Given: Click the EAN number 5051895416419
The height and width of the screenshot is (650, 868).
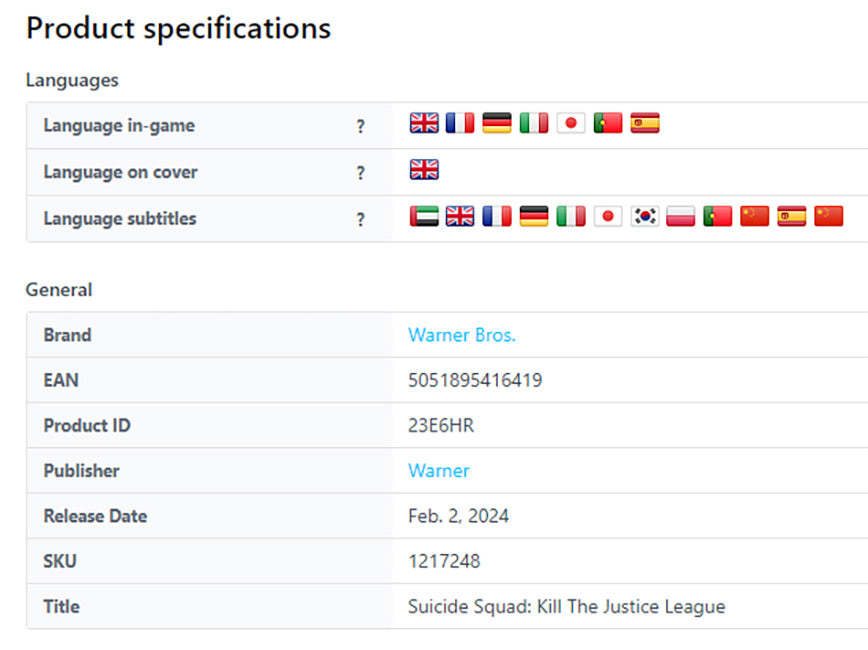Looking at the screenshot, I should click(475, 380).
